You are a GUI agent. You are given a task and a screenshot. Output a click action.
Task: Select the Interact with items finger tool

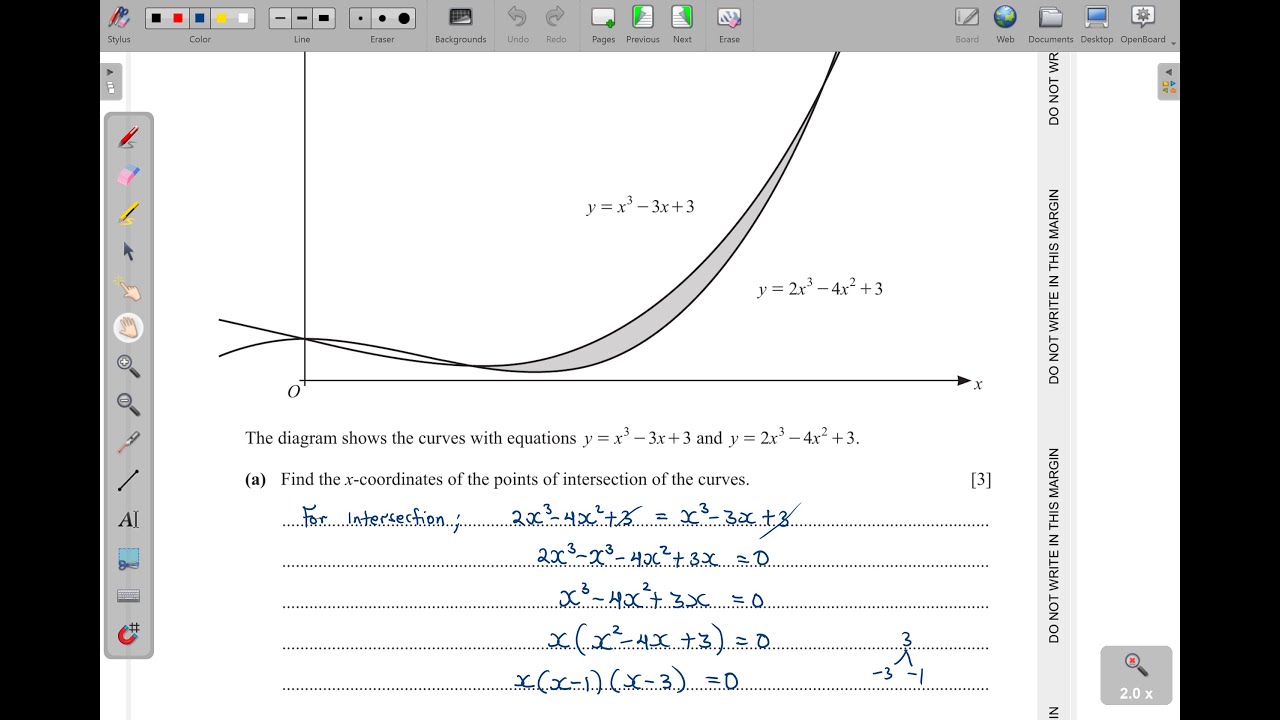pos(129,290)
